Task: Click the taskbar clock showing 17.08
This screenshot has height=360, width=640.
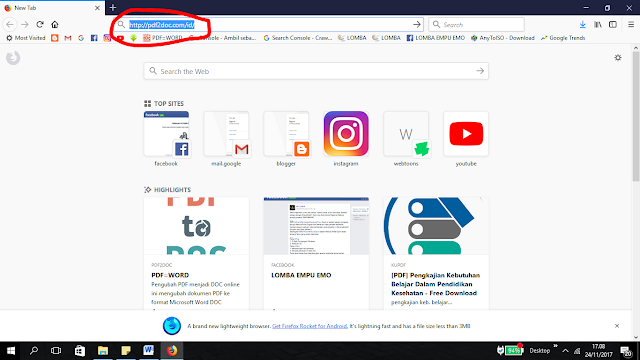Action: coord(598,351)
